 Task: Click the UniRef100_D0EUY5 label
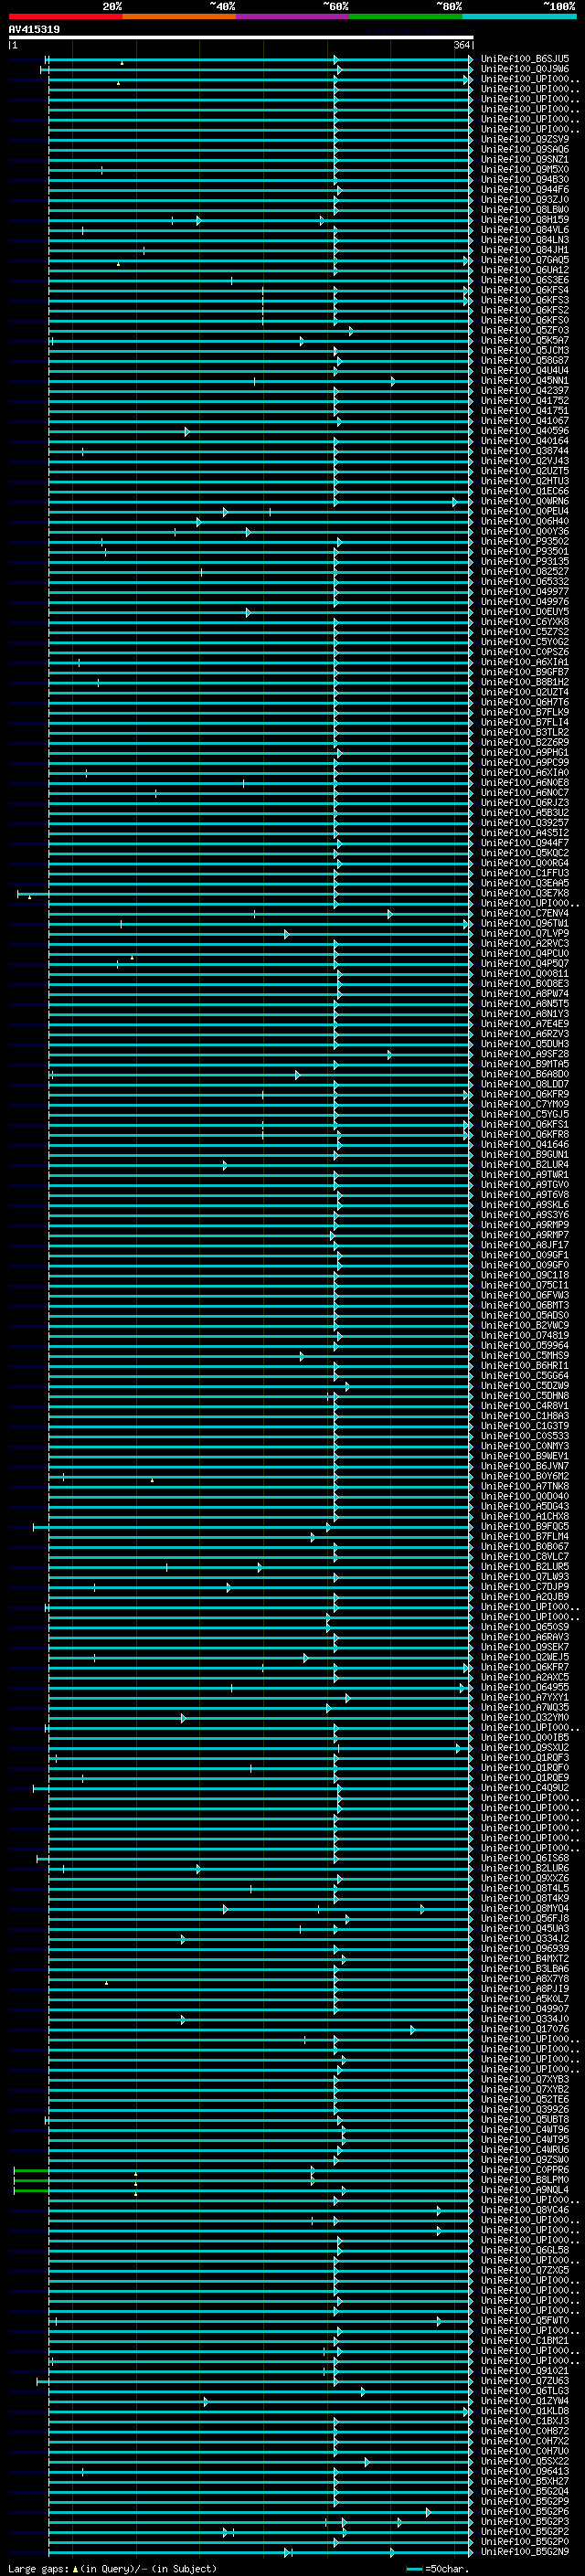click(525, 611)
